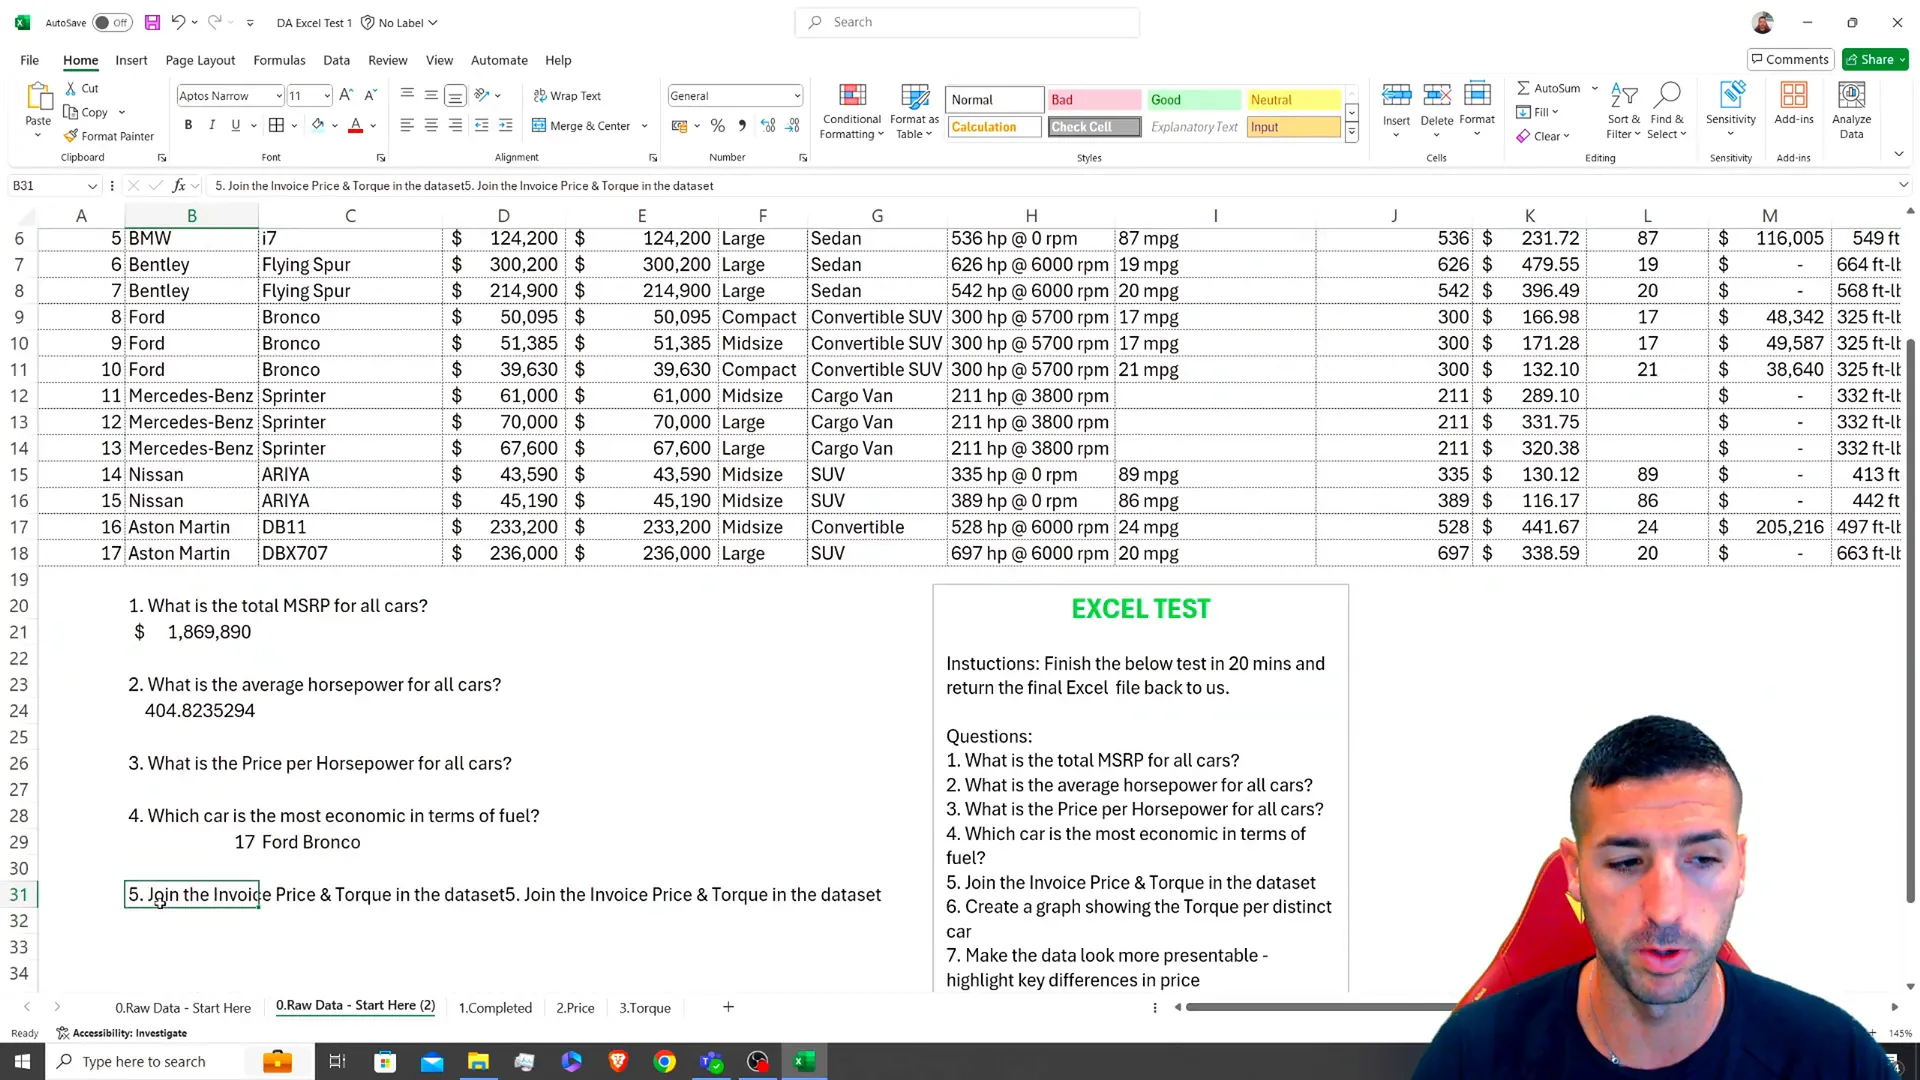Screen dimensions: 1920x1080
Task: Select the Format Painter tool
Action: (108, 136)
